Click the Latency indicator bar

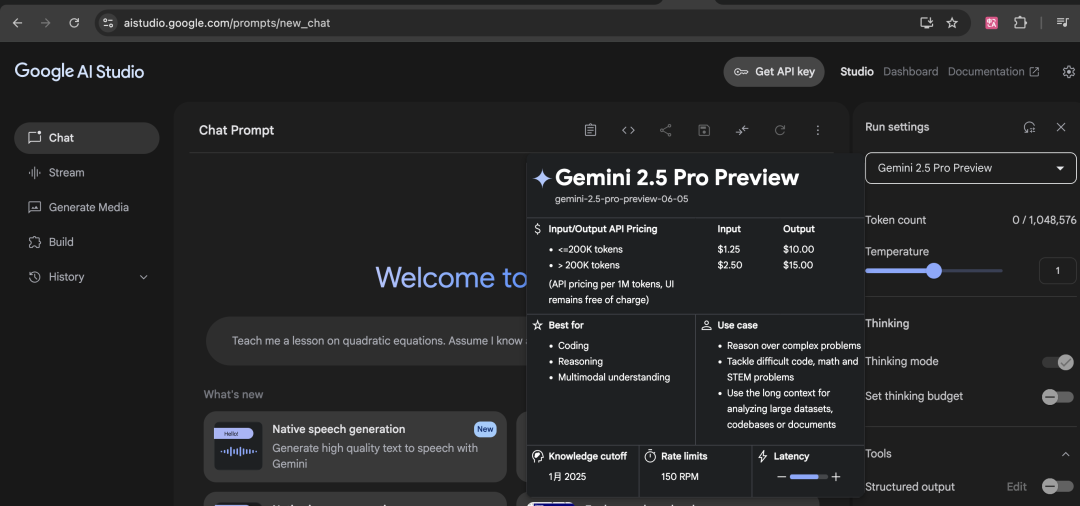[809, 476]
